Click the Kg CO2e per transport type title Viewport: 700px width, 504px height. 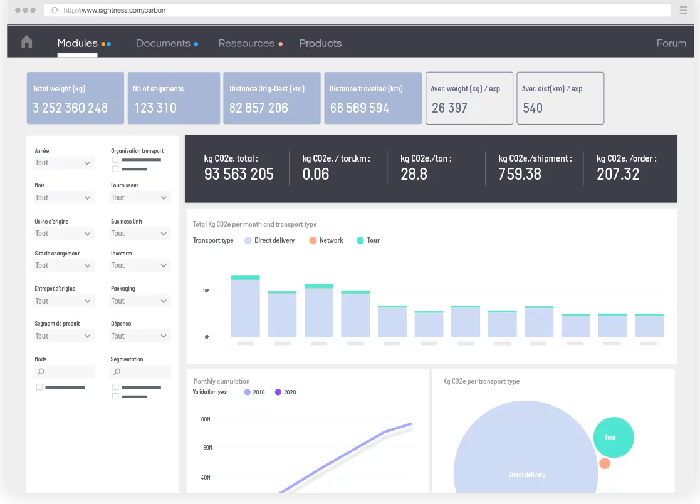[x=481, y=382]
